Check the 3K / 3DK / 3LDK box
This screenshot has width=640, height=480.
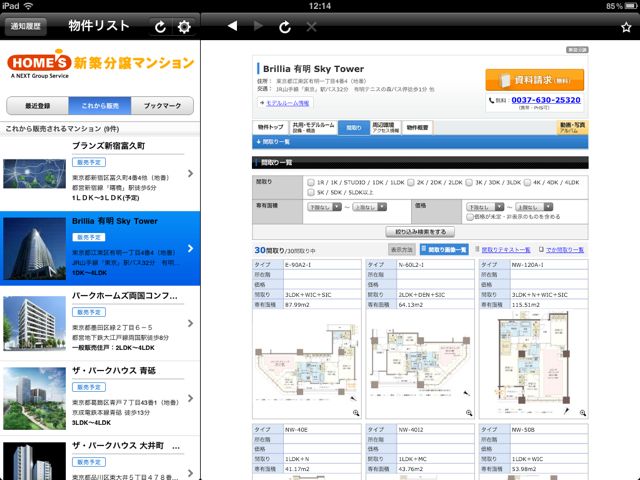(469, 182)
